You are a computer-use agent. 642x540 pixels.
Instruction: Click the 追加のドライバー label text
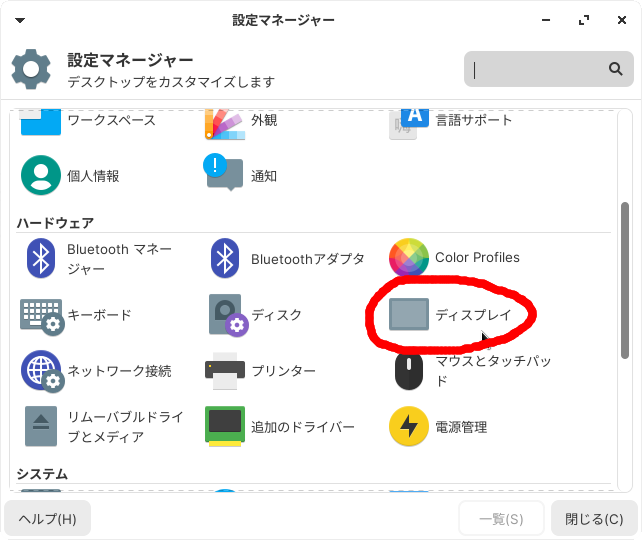[x=303, y=427]
